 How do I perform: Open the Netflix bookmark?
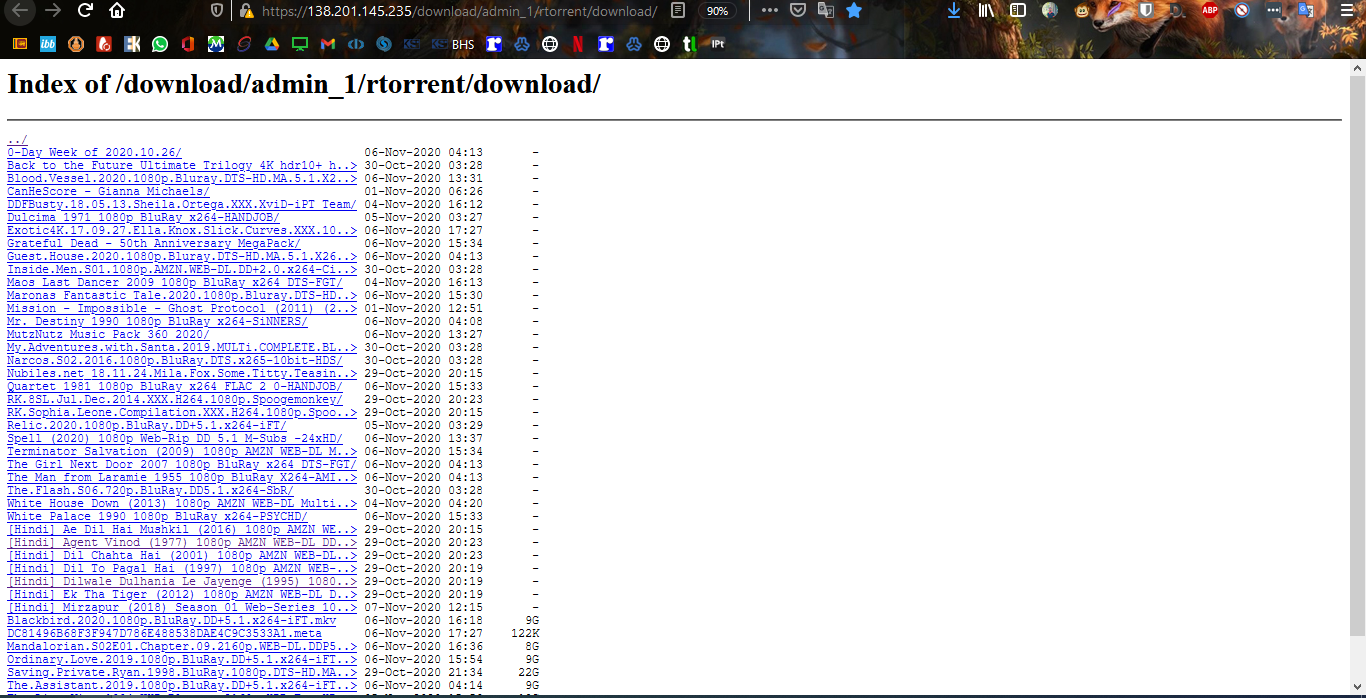point(578,44)
